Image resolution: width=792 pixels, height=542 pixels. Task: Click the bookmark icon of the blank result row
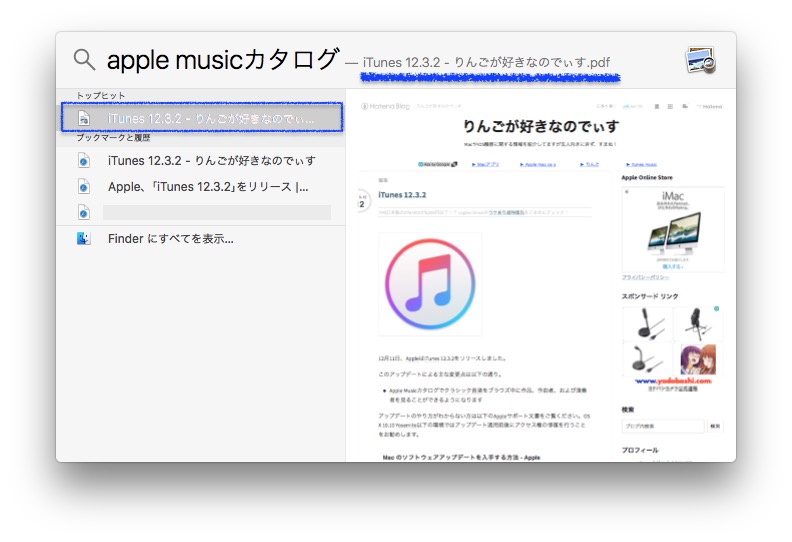pos(84,212)
